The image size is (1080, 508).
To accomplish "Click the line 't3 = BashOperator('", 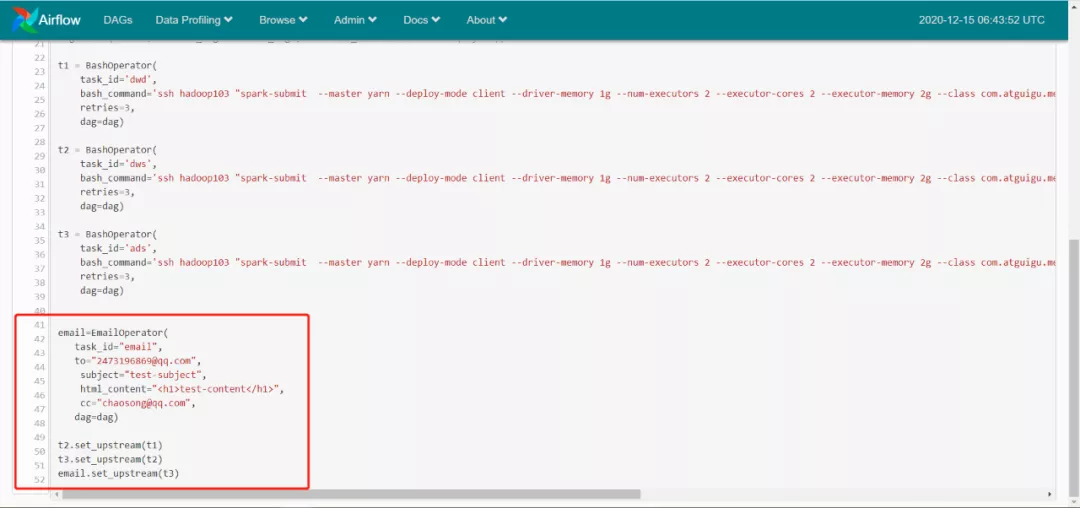I will click(x=107, y=234).
